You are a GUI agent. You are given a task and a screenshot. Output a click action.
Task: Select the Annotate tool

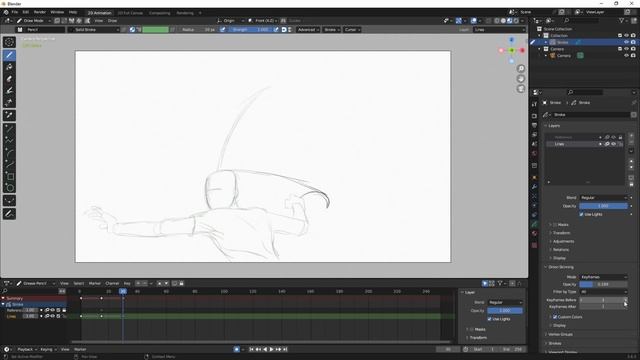(9, 213)
